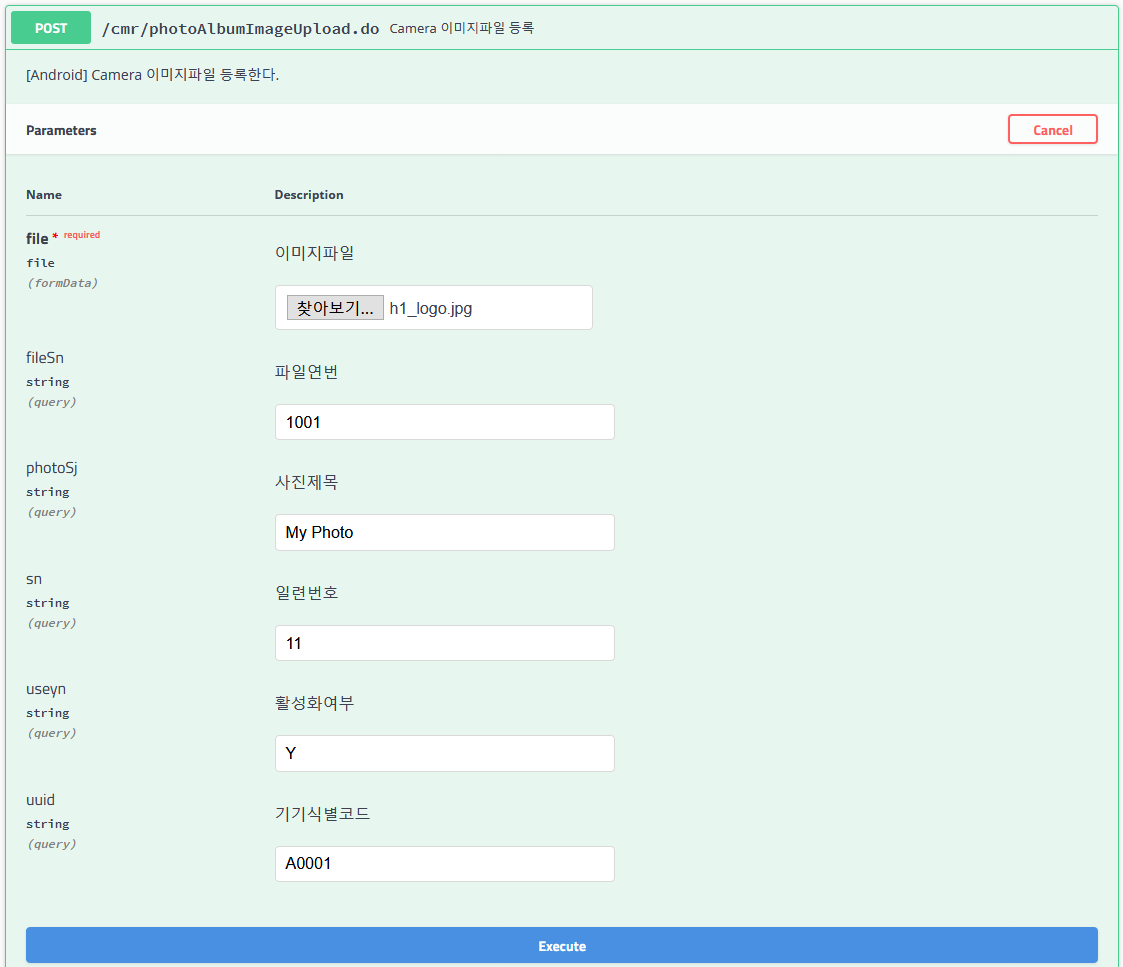Select the photoSj input showing My Photo

coord(444,532)
